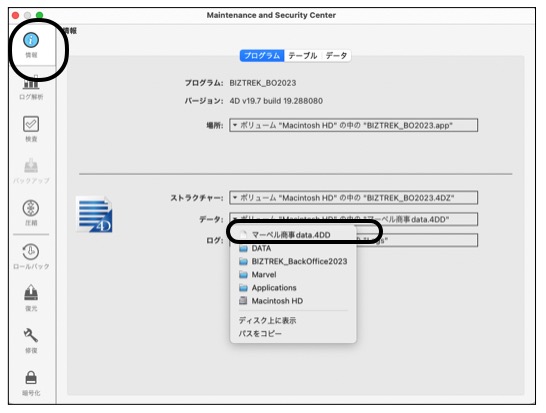Open the ロールバック rollback icon

(x=31, y=256)
